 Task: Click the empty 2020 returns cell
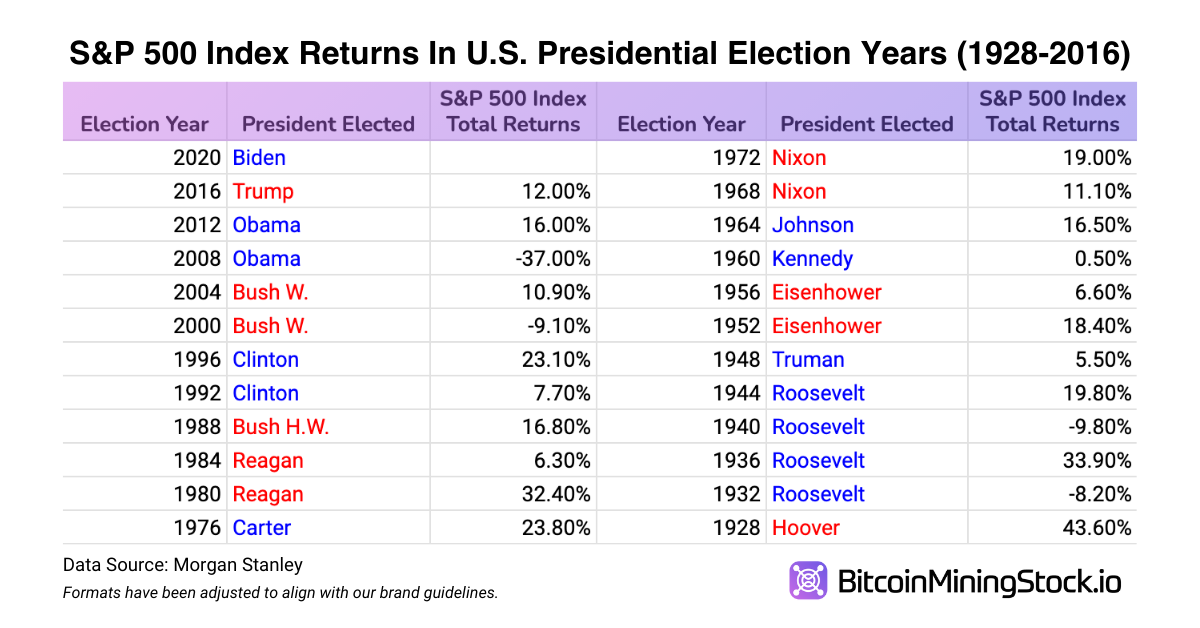(513, 158)
